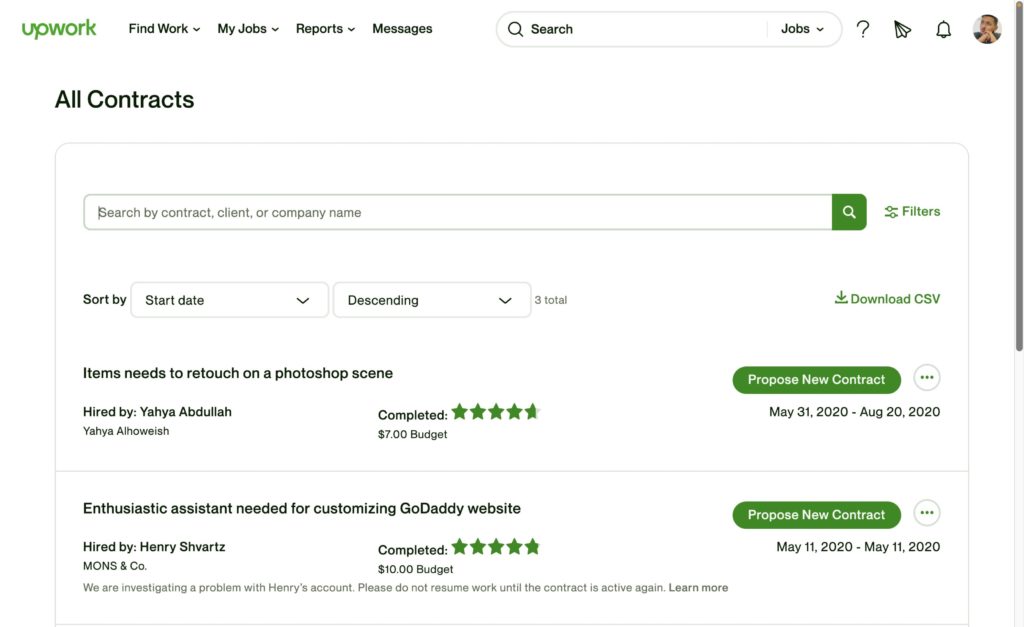The width and height of the screenshot is (1024, 627).
Task: Open the help question mark icon
Action: click(x=863, y=29)
